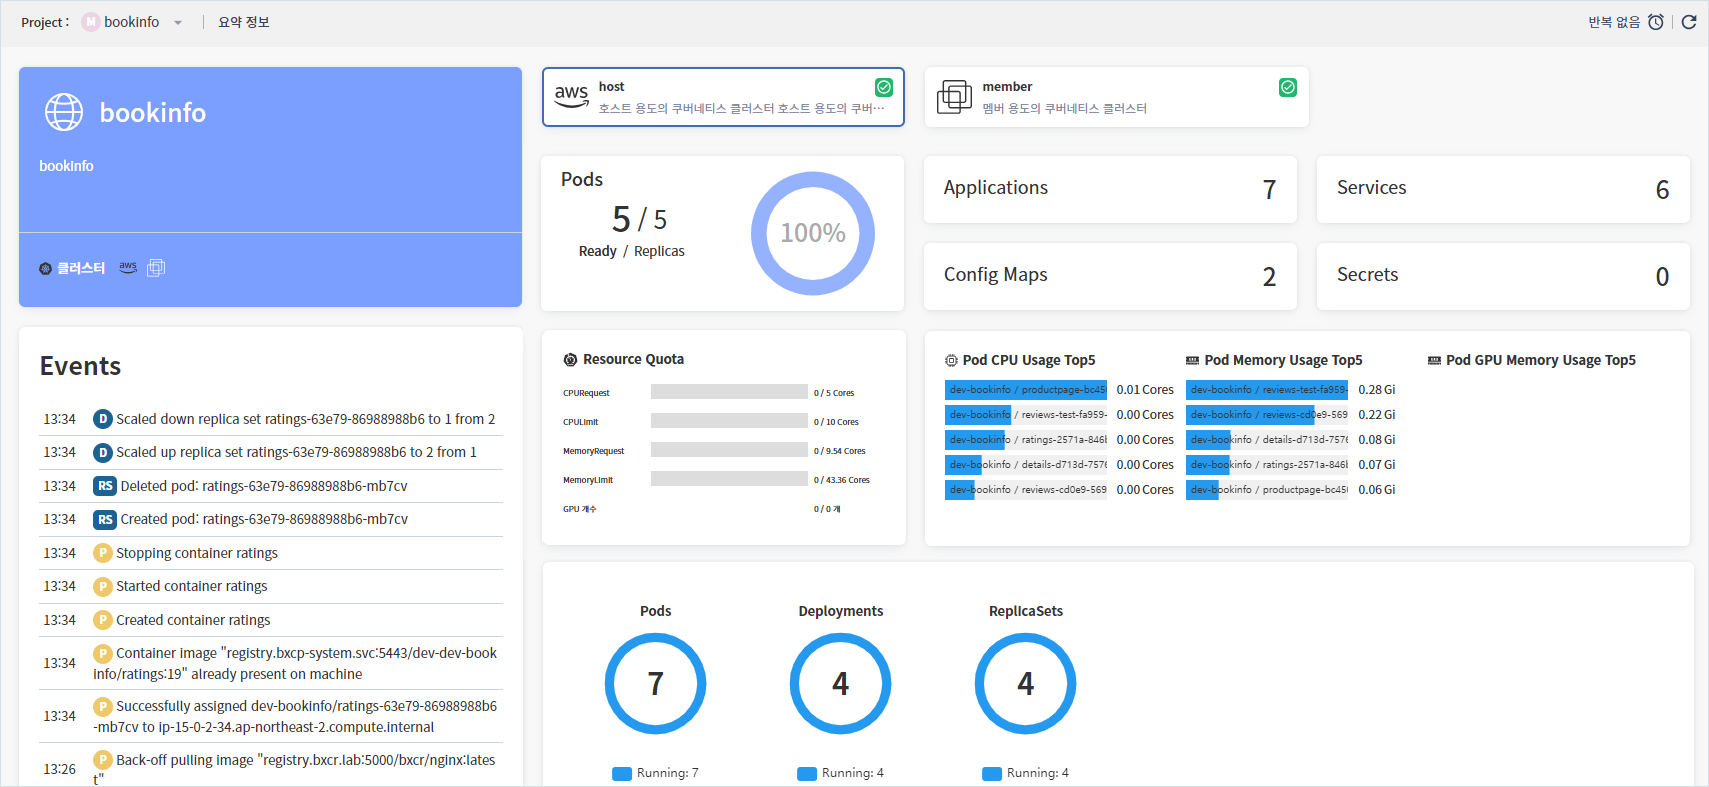The height and width of the screenshot is (787, 1709).
Task: Click the MemoryLimit quota progress bar
Action: click(x=729, y=479)
